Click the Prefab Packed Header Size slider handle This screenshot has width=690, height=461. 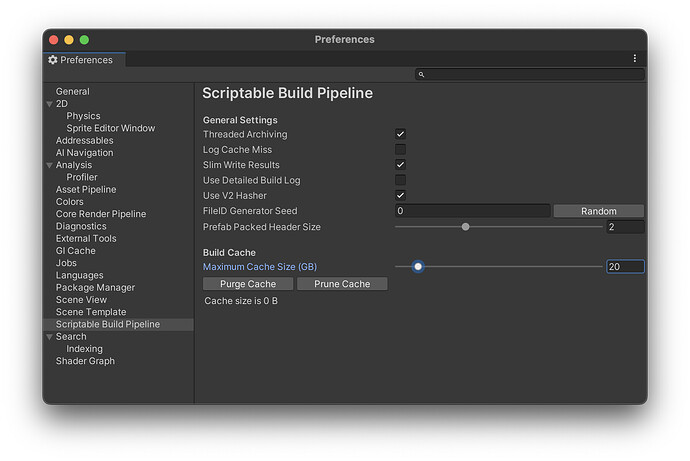coord(466,227)
